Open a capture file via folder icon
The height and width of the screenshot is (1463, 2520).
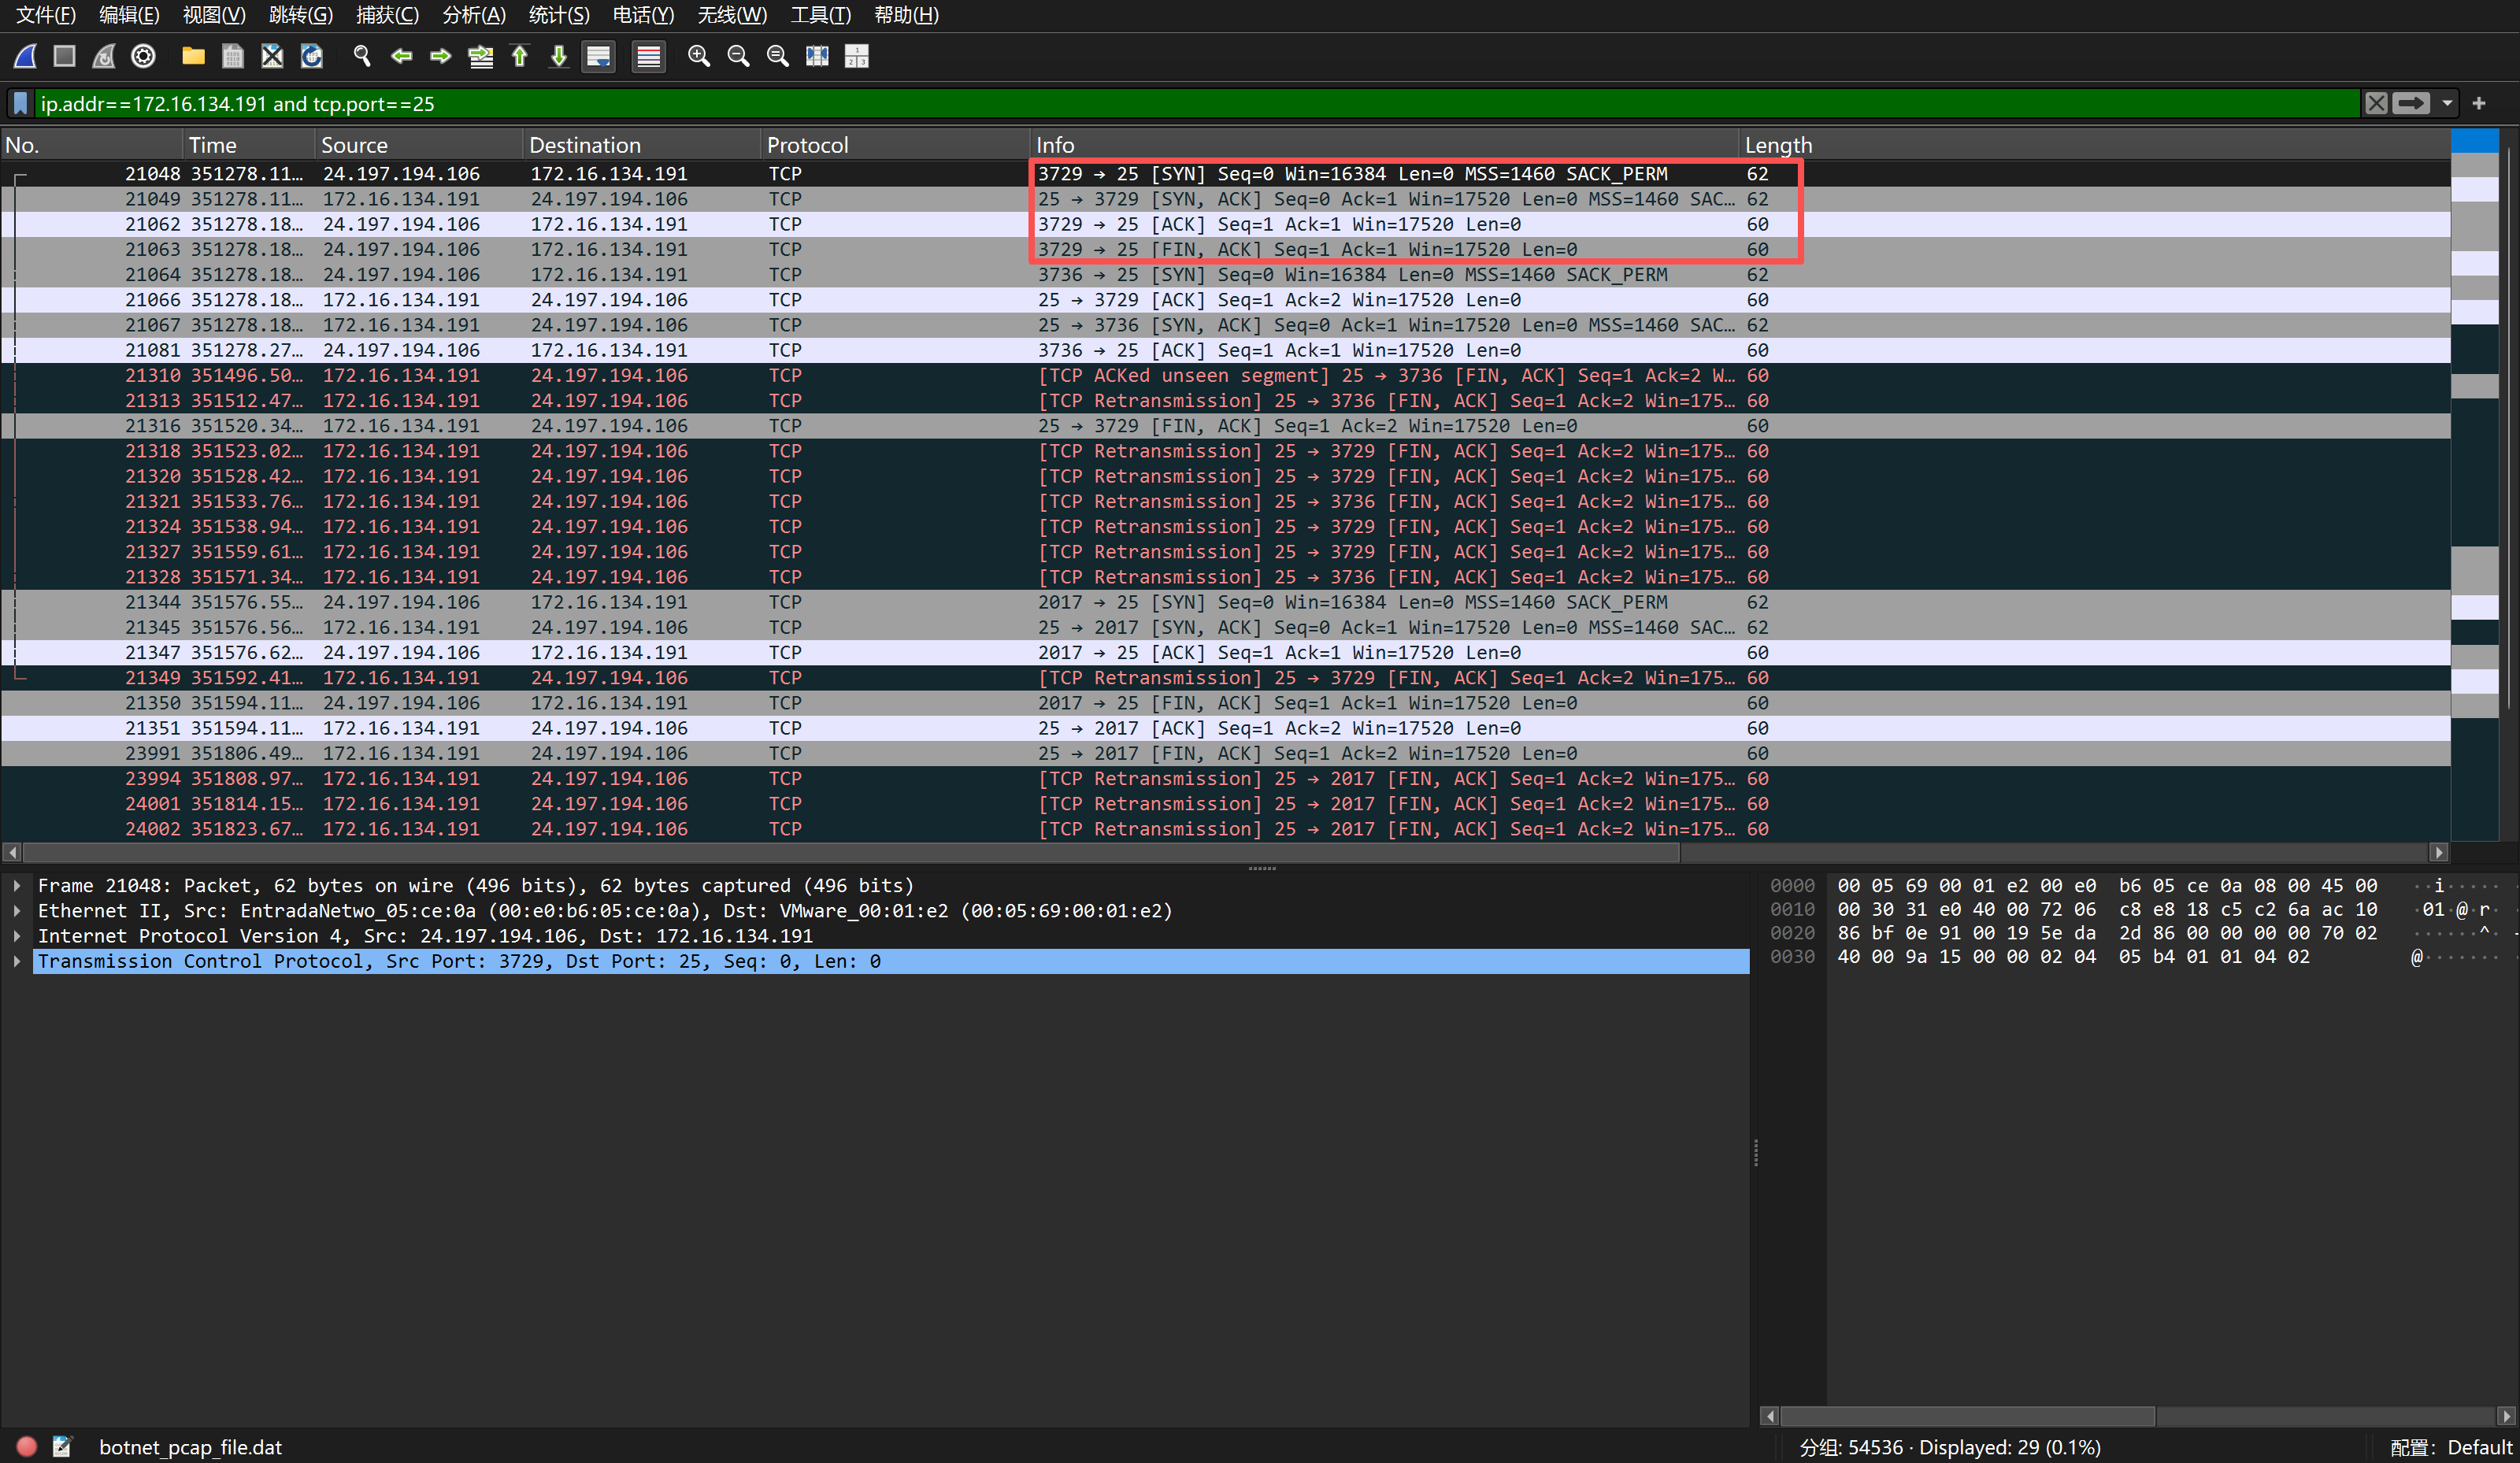[193, 56]
